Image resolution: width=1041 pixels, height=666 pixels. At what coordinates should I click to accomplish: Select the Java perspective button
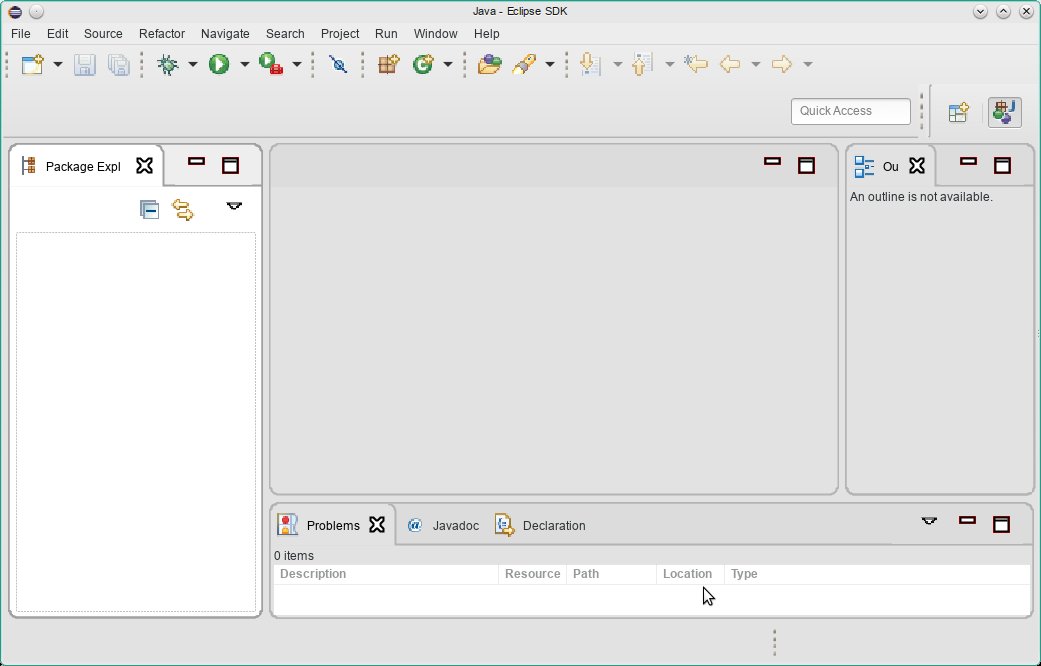pos(1004,112)
